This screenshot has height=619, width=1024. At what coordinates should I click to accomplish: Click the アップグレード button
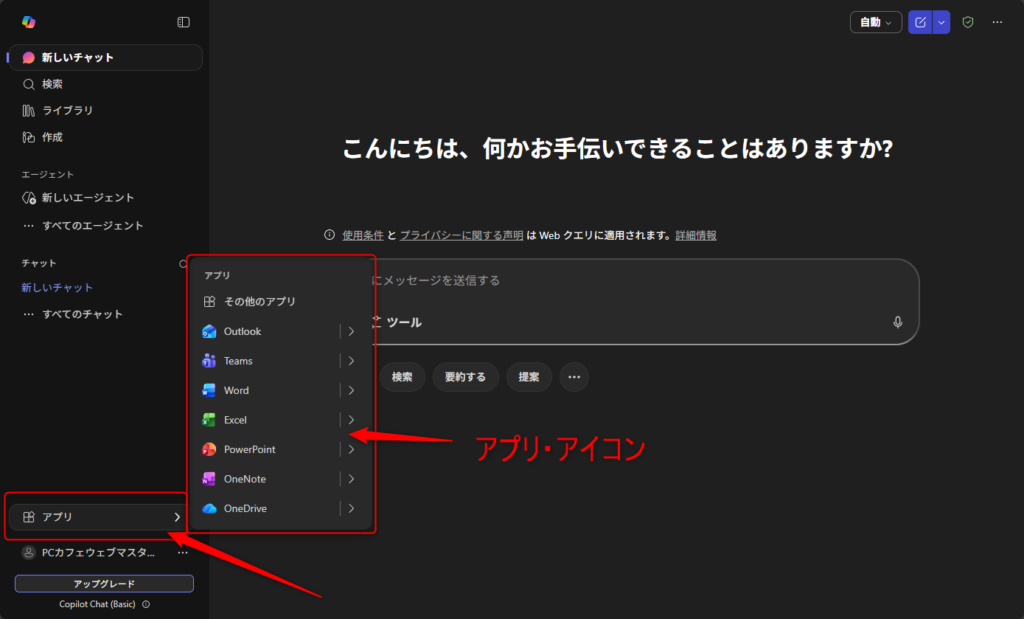coord(104,584)
